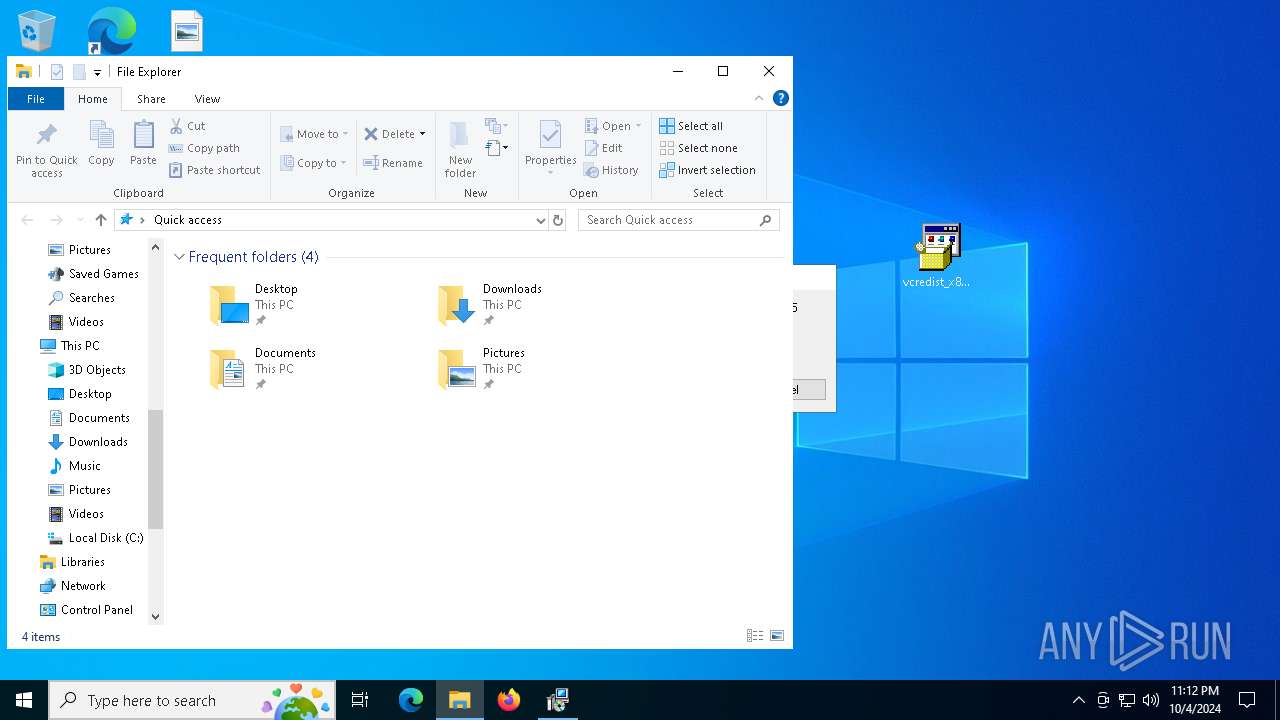Open File Explorer help icon

pyautogui.click(x=781, y=98)
